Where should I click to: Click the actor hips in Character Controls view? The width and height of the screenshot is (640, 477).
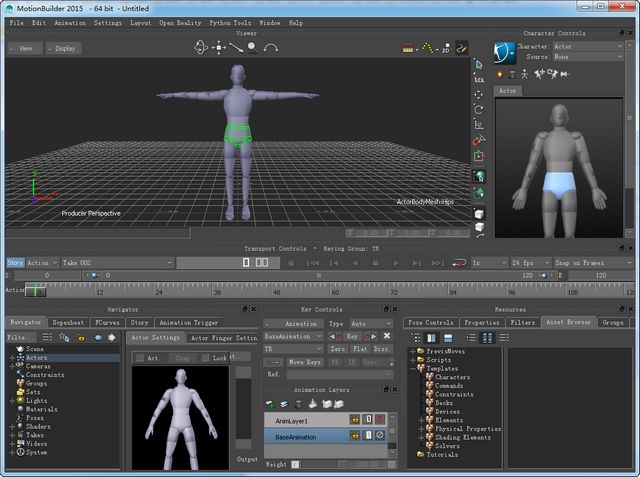point(559,184)
